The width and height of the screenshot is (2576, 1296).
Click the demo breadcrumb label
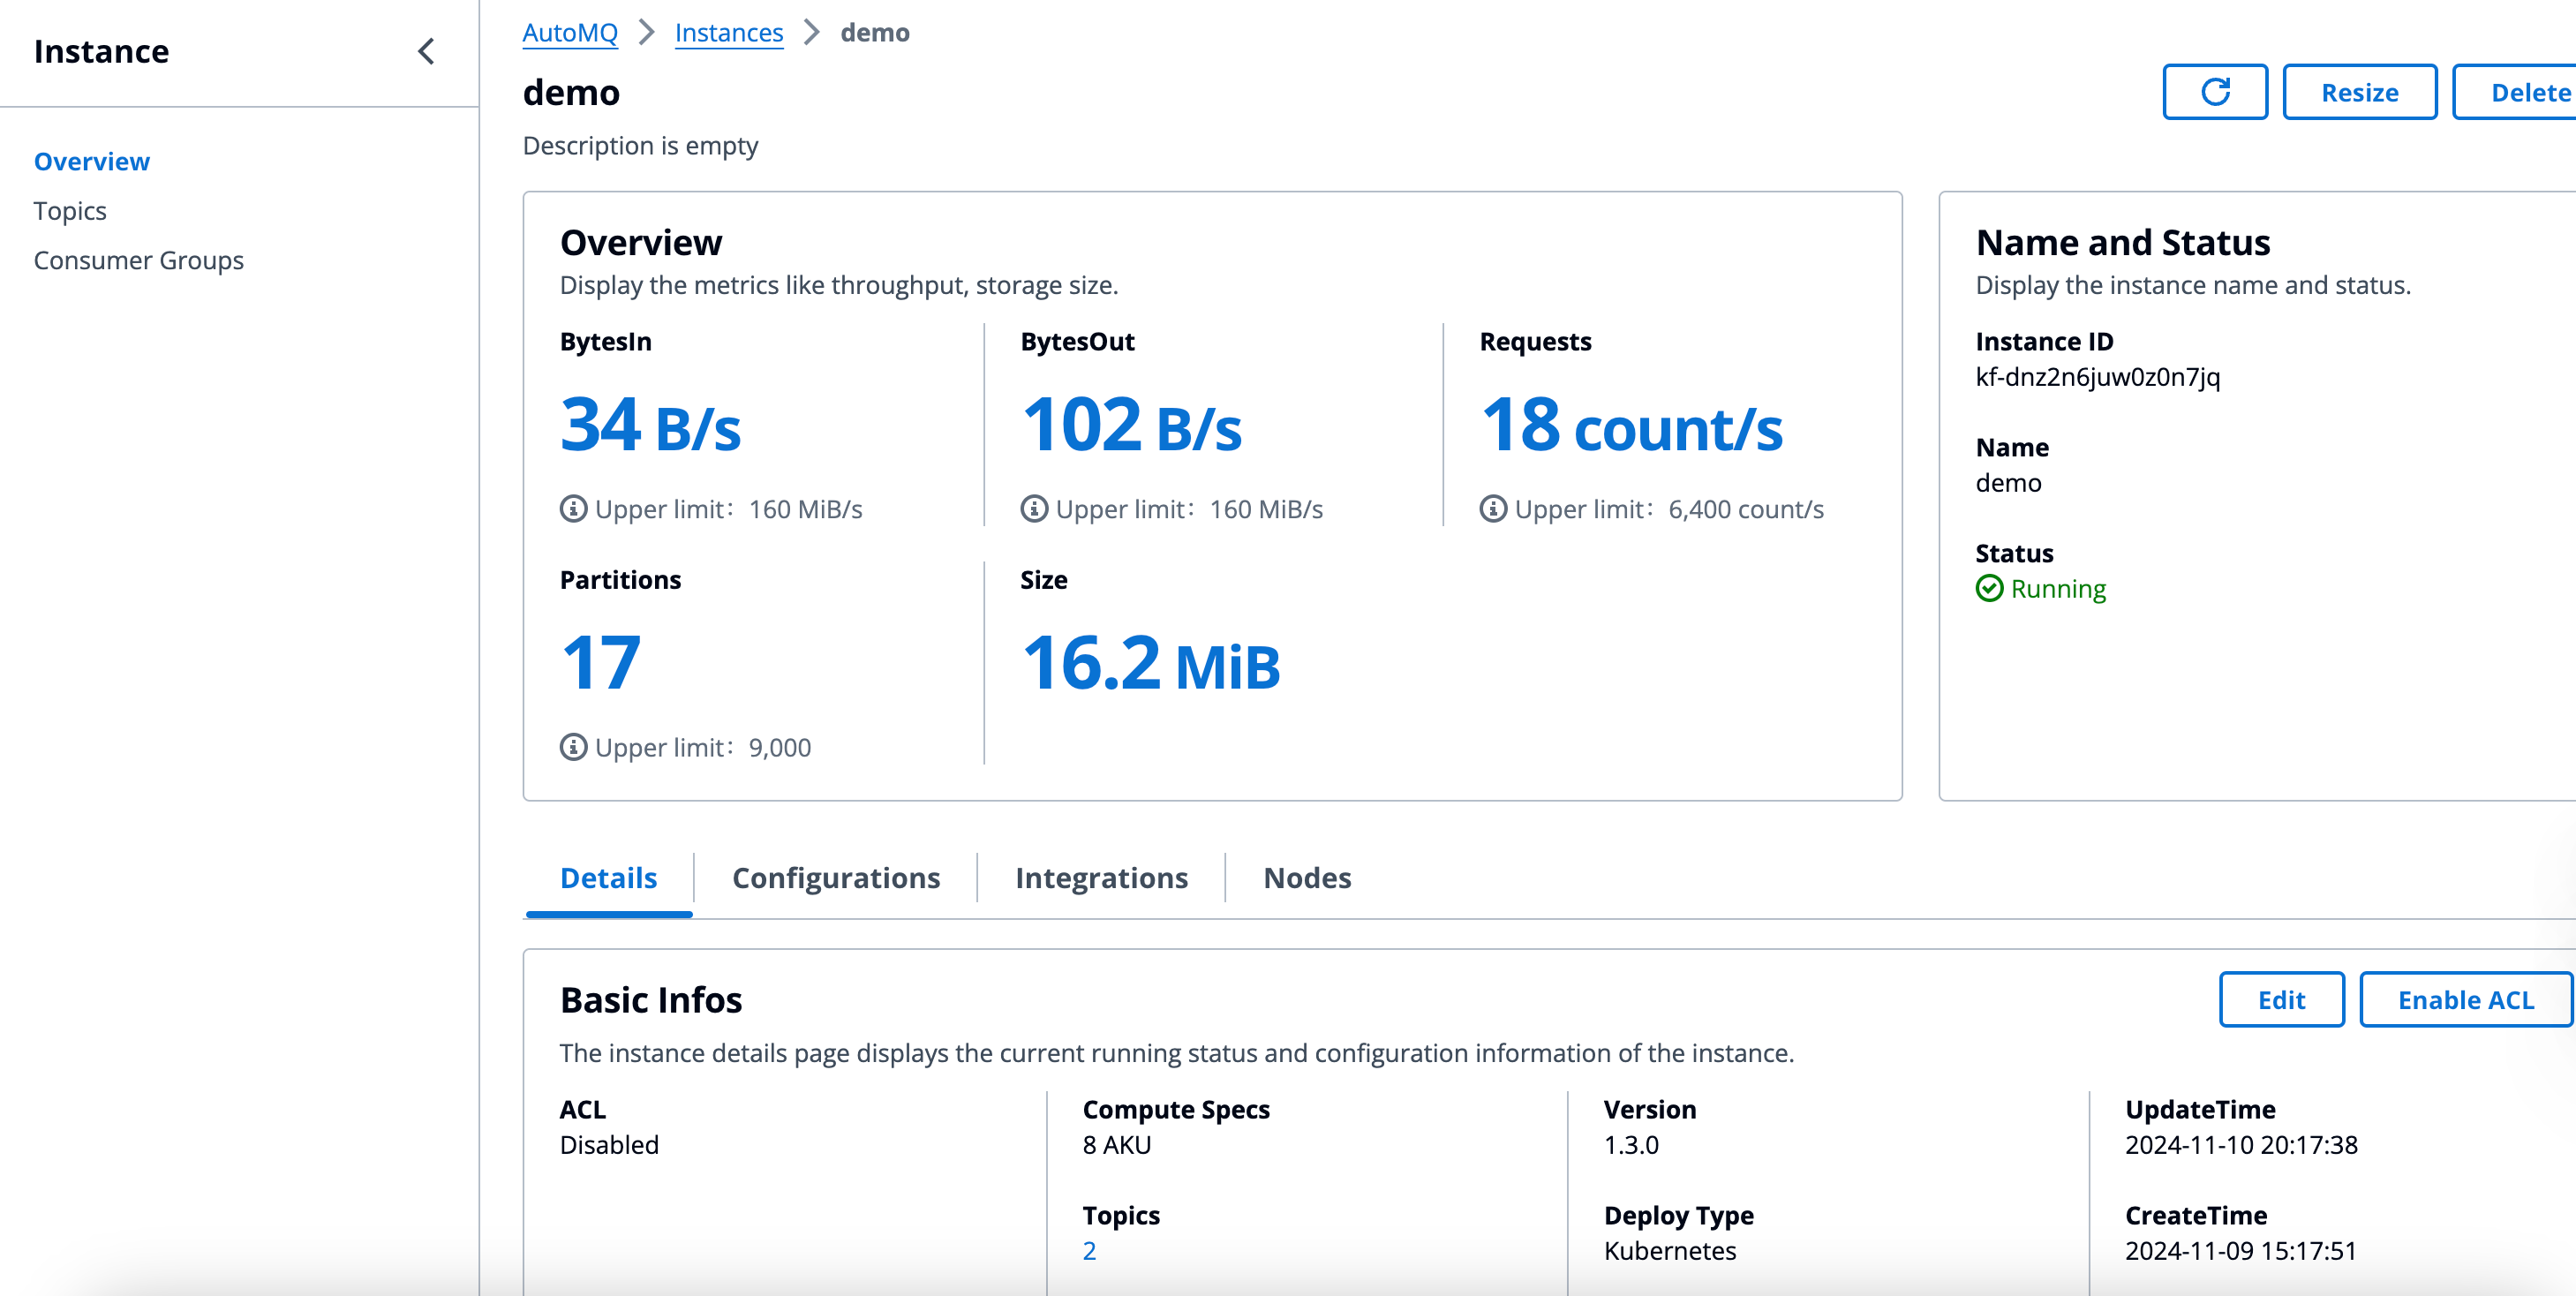tap(875, 33)
